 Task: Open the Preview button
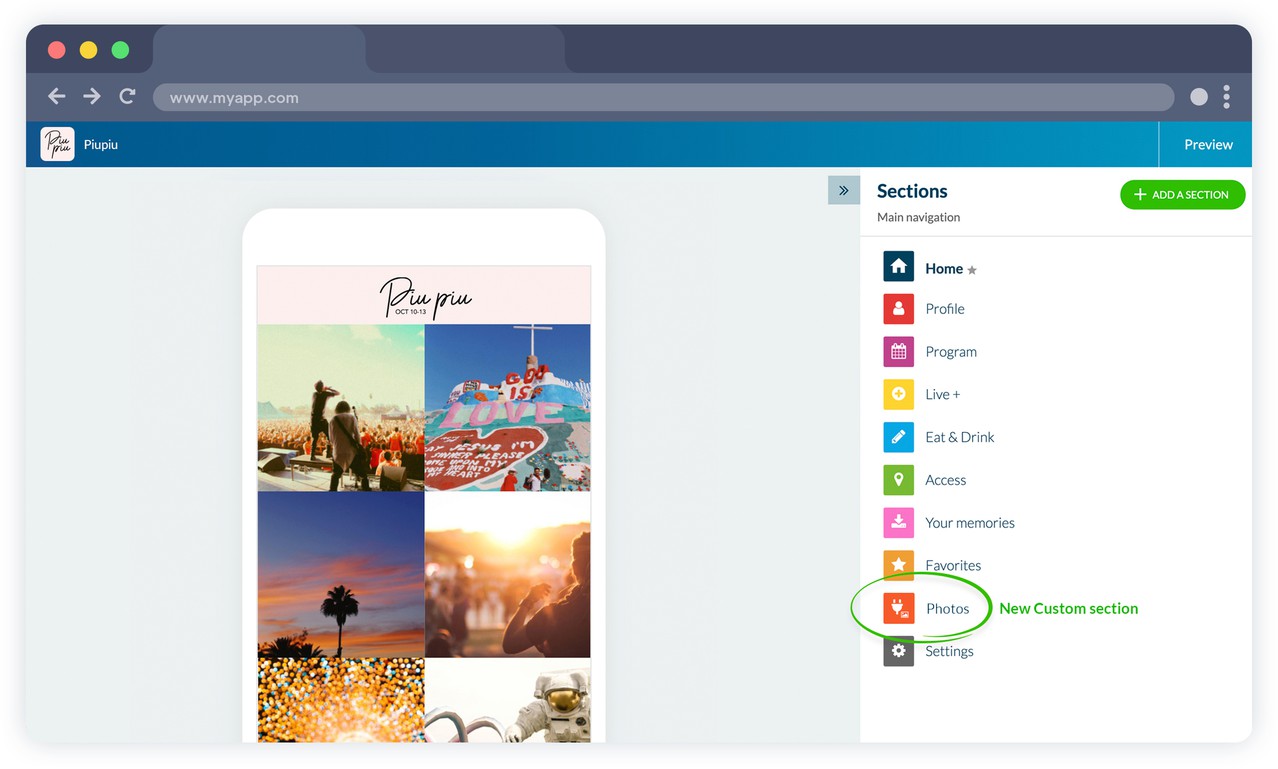click(x=1208, y=144)
